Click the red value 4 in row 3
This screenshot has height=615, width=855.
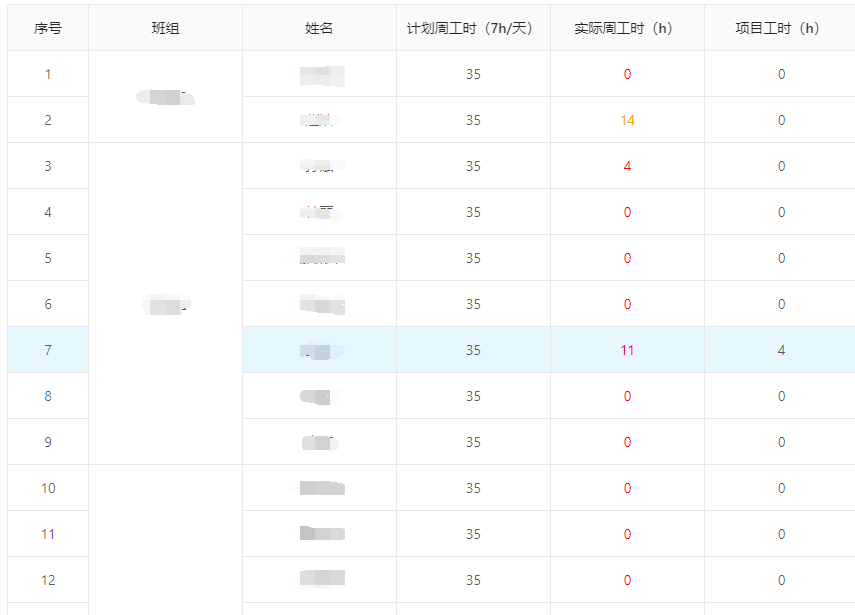click(x=627, y=165)
